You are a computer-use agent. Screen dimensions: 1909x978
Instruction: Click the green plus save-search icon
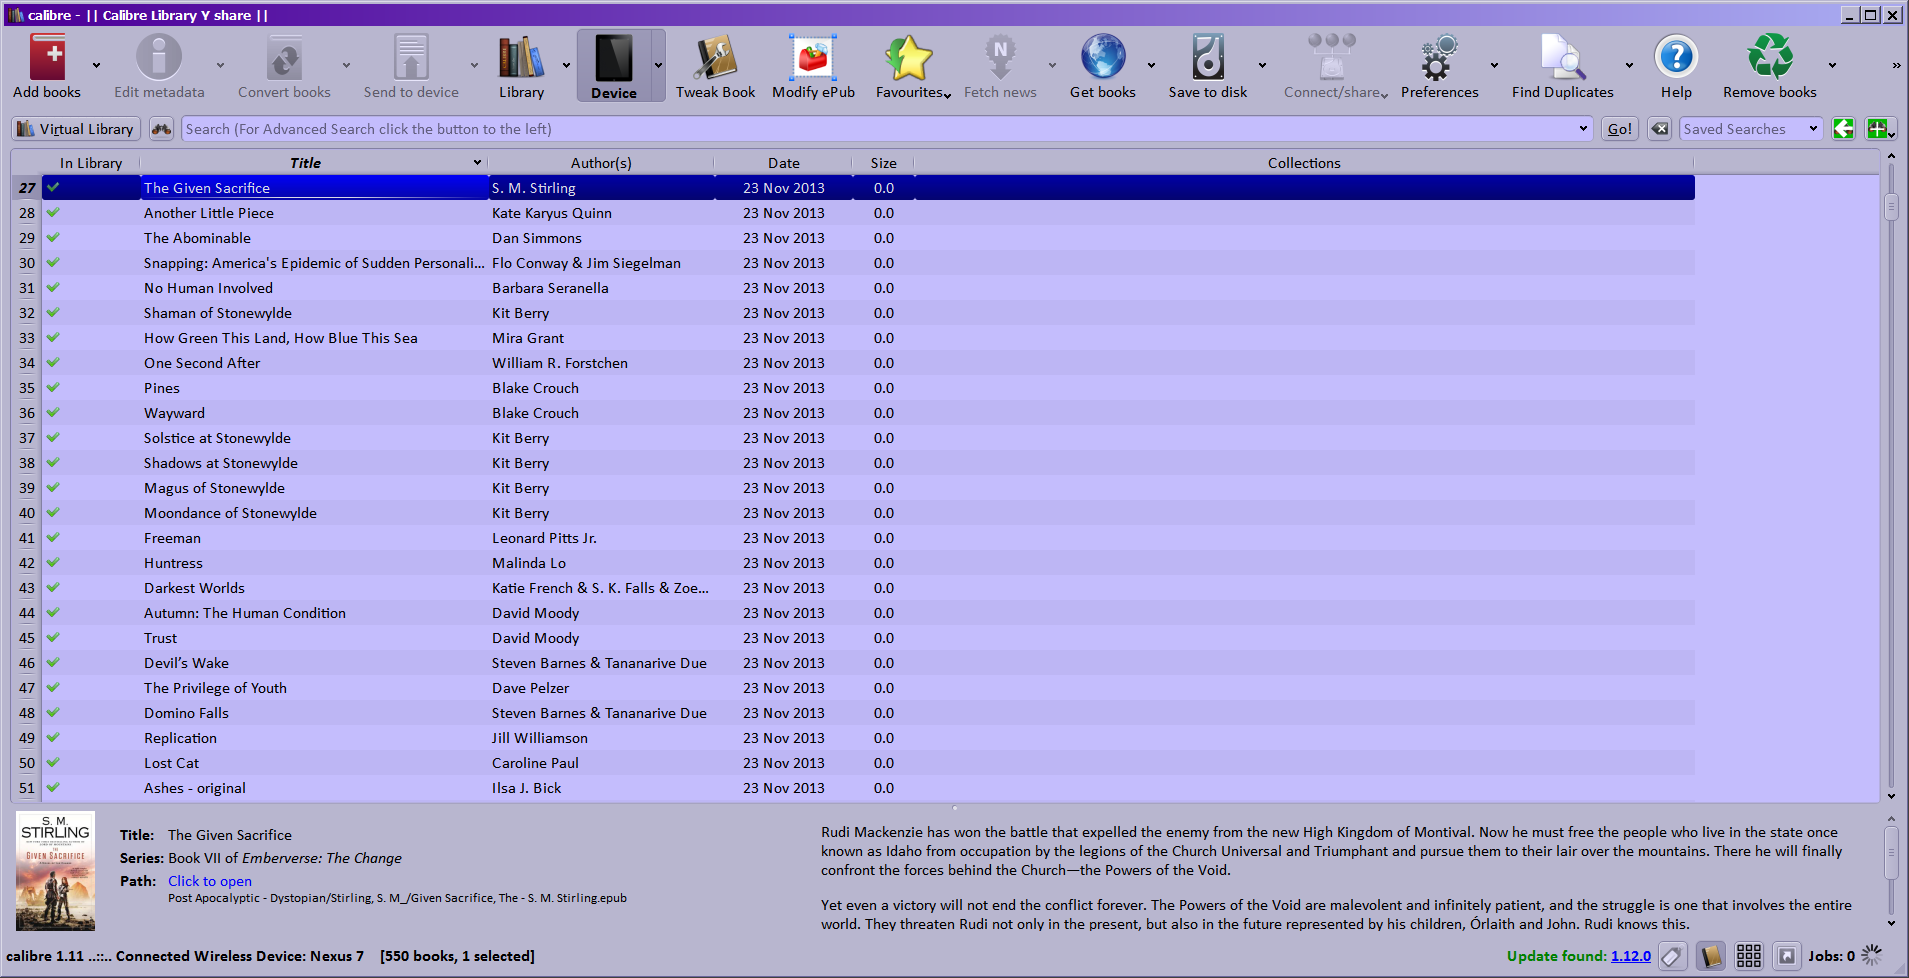1878,129
